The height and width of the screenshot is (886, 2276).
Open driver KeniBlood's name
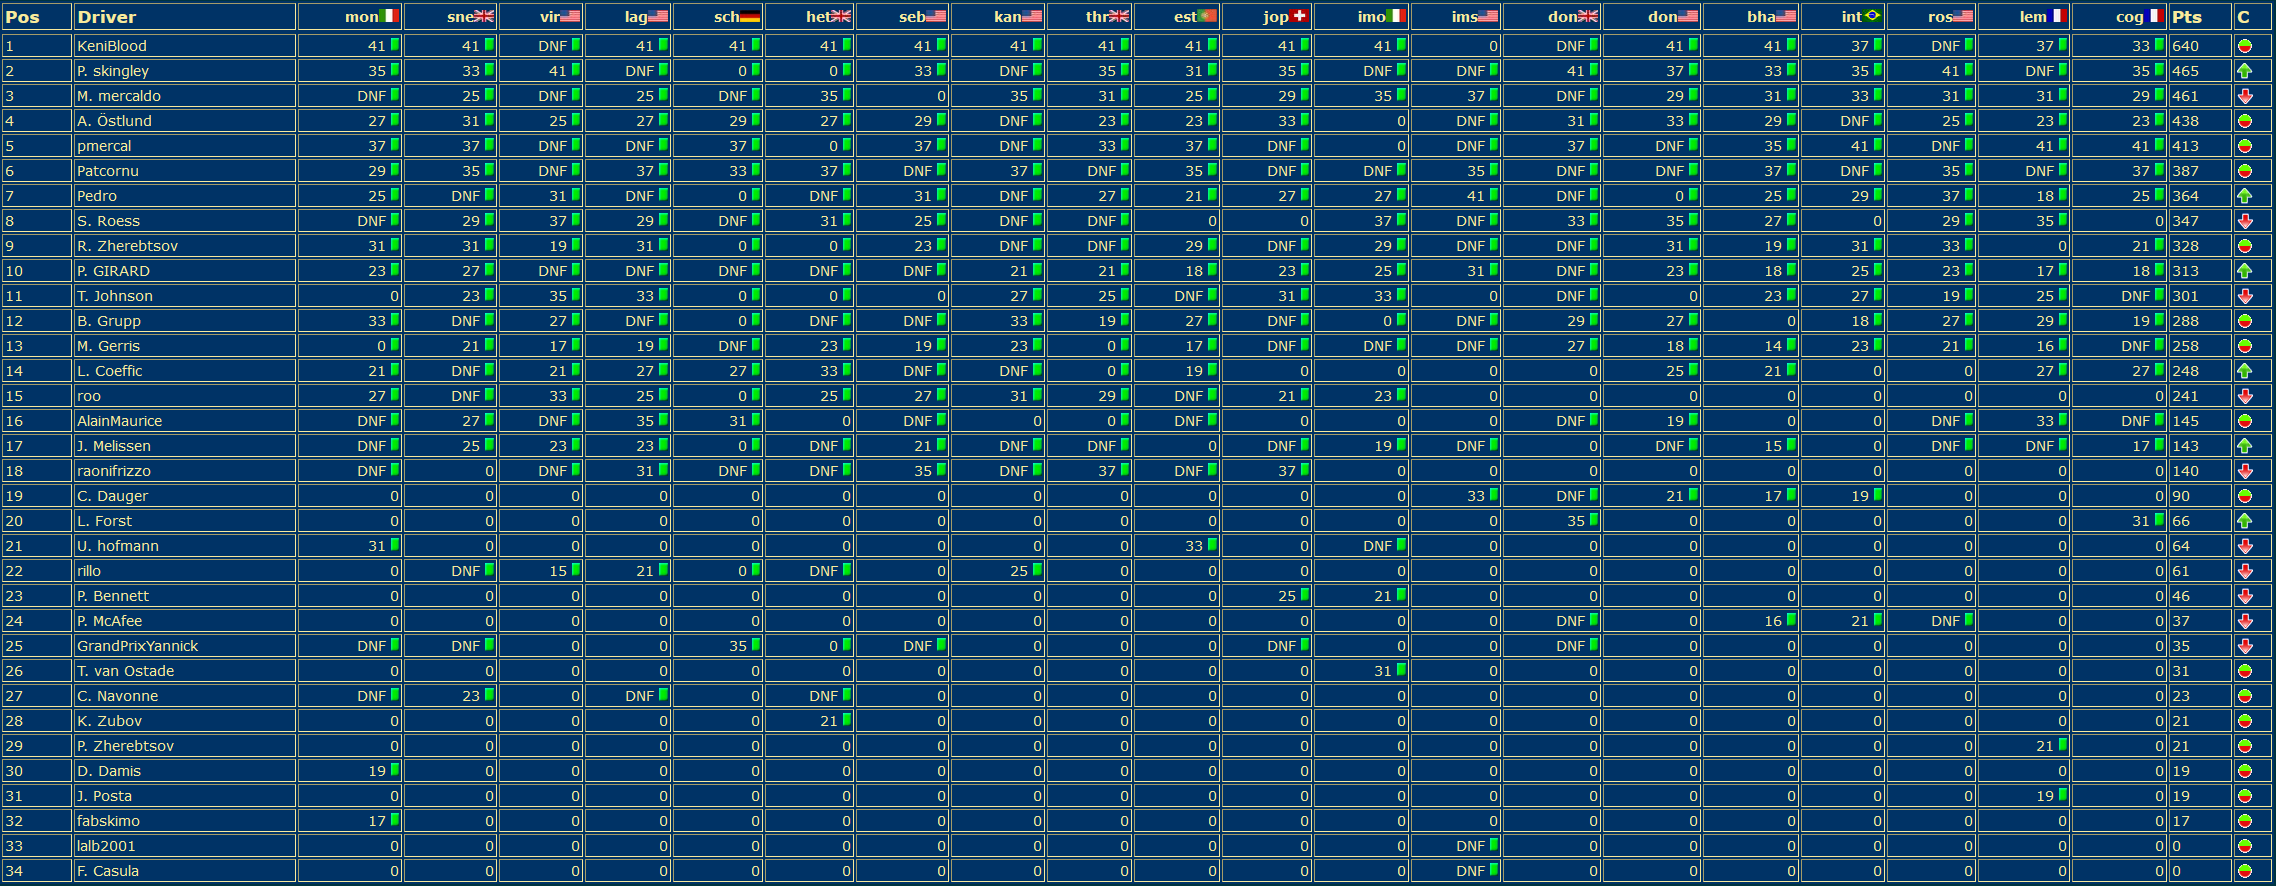coord(112,46)
